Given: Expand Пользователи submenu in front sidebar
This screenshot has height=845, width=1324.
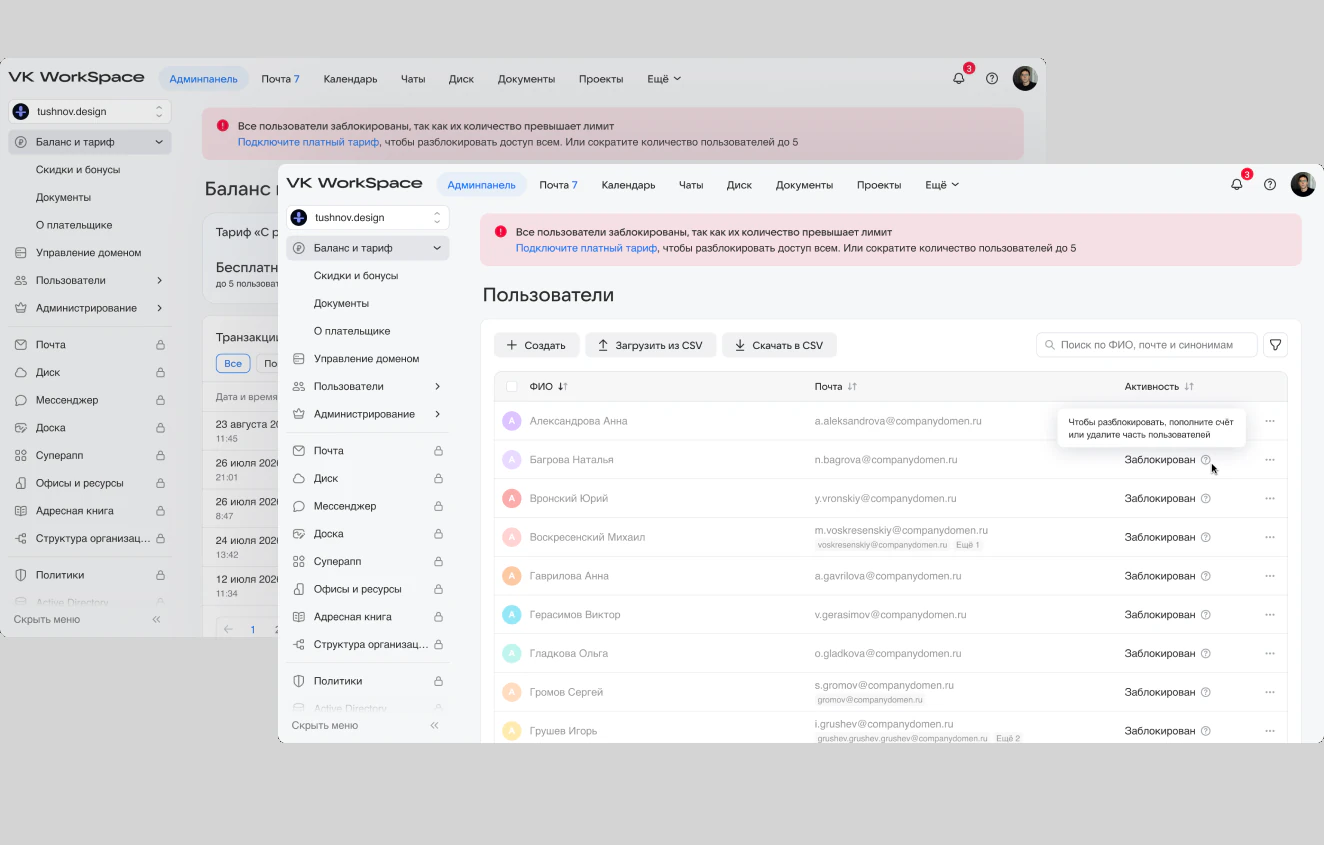Looking at the screenshot, I should point(437,386).
